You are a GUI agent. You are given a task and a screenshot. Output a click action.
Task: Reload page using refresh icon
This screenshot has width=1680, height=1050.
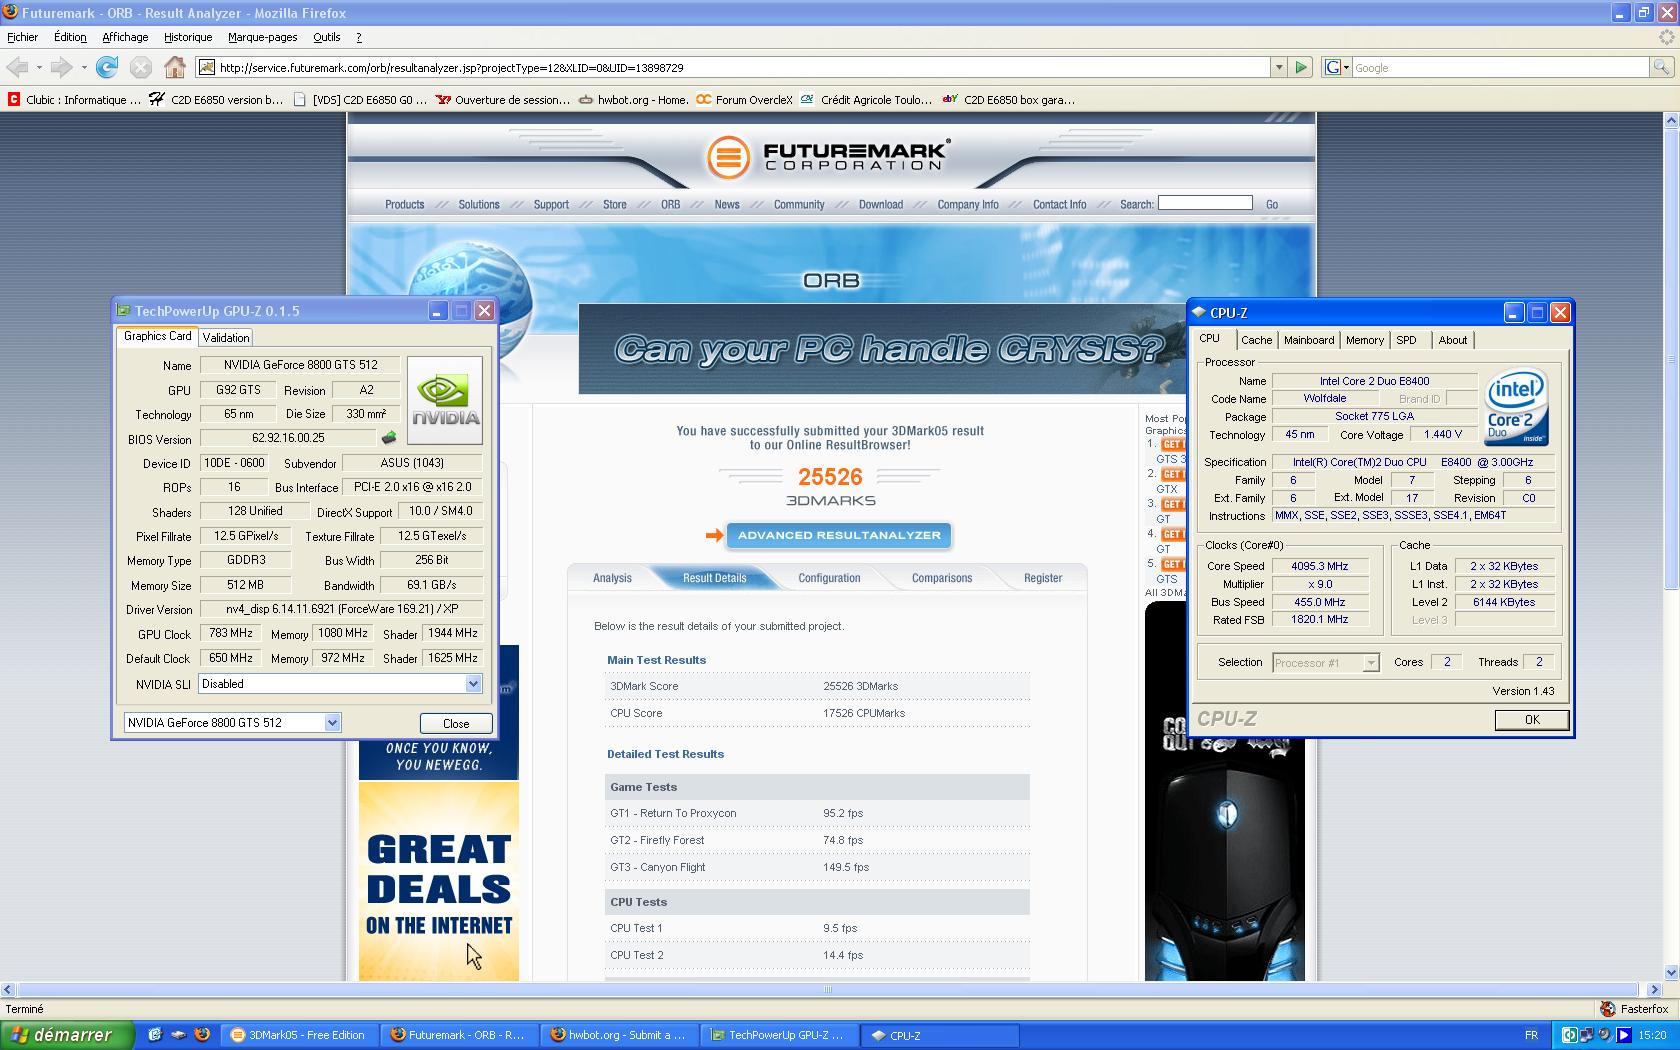107,67
